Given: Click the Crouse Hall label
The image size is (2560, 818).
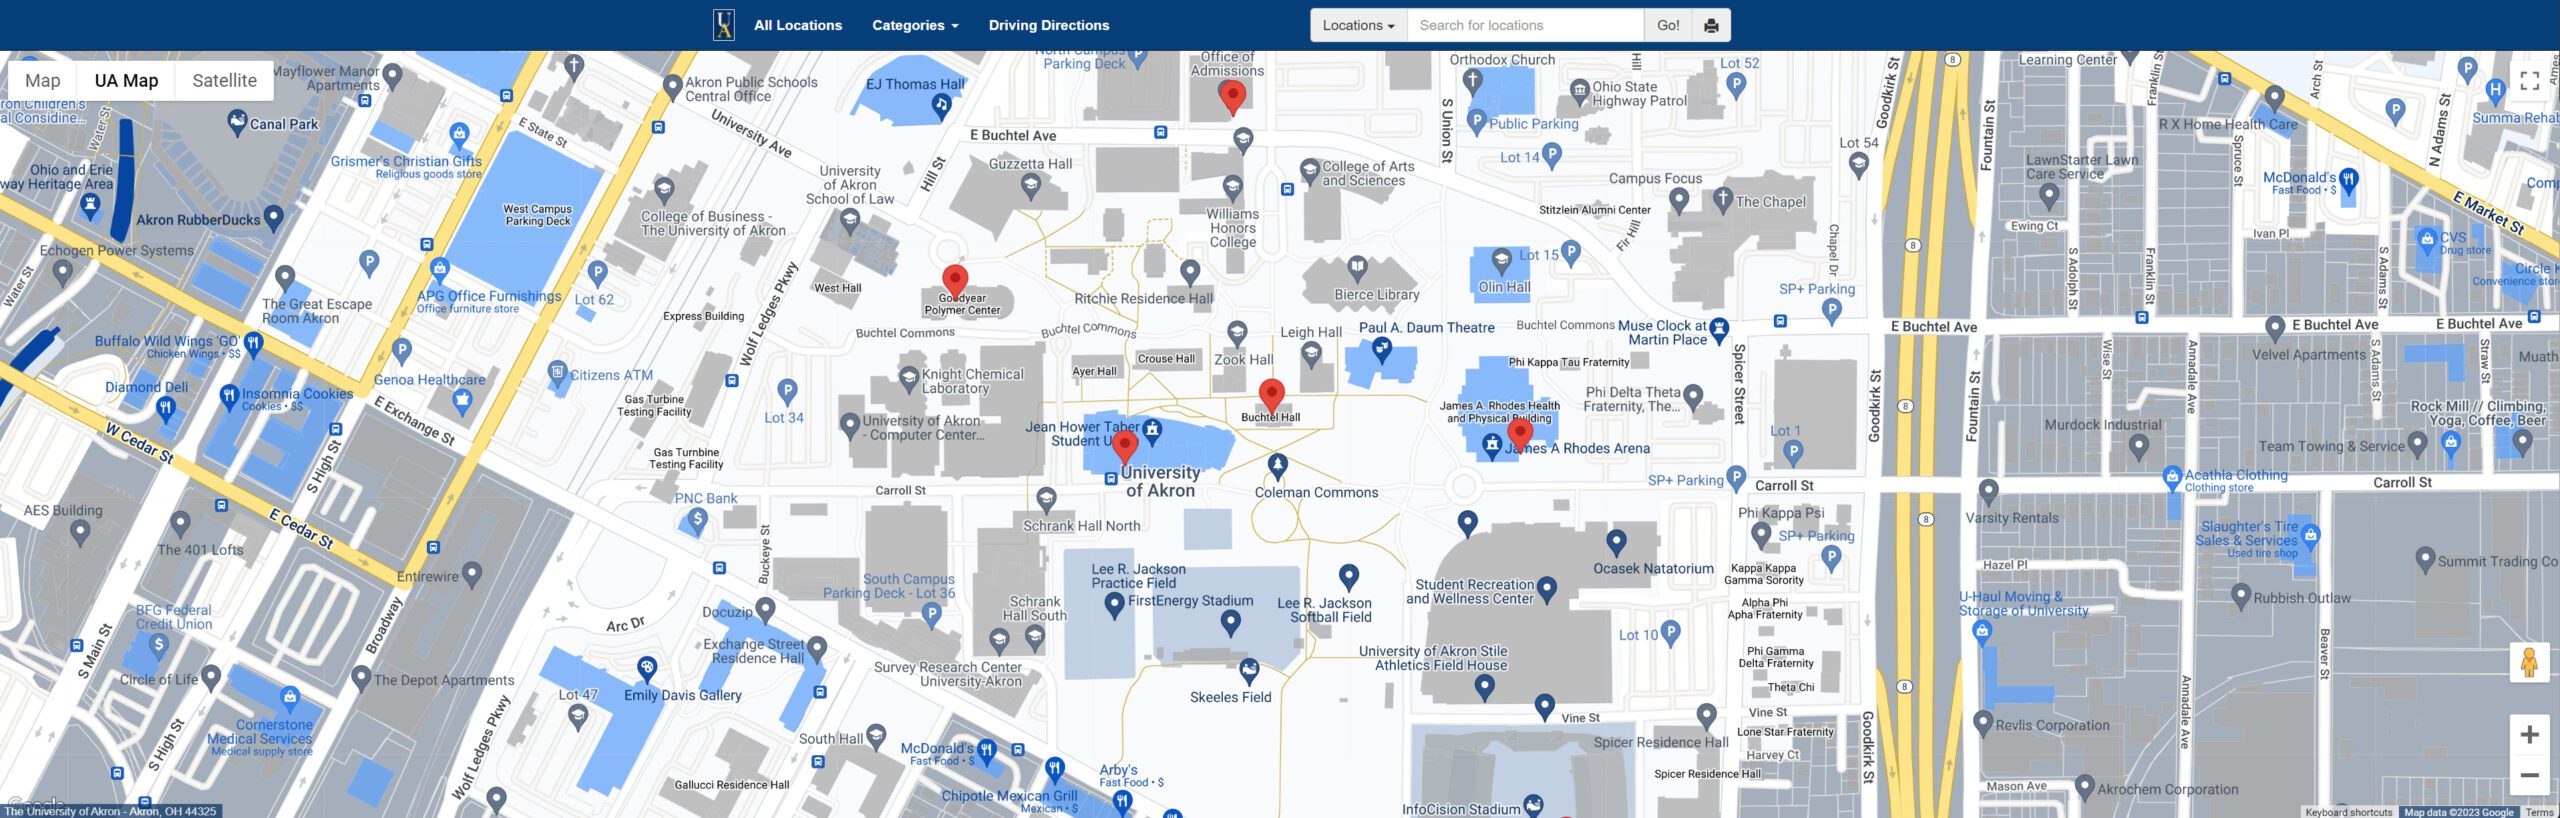Looking at the screenshot, I should (1166, 358).
